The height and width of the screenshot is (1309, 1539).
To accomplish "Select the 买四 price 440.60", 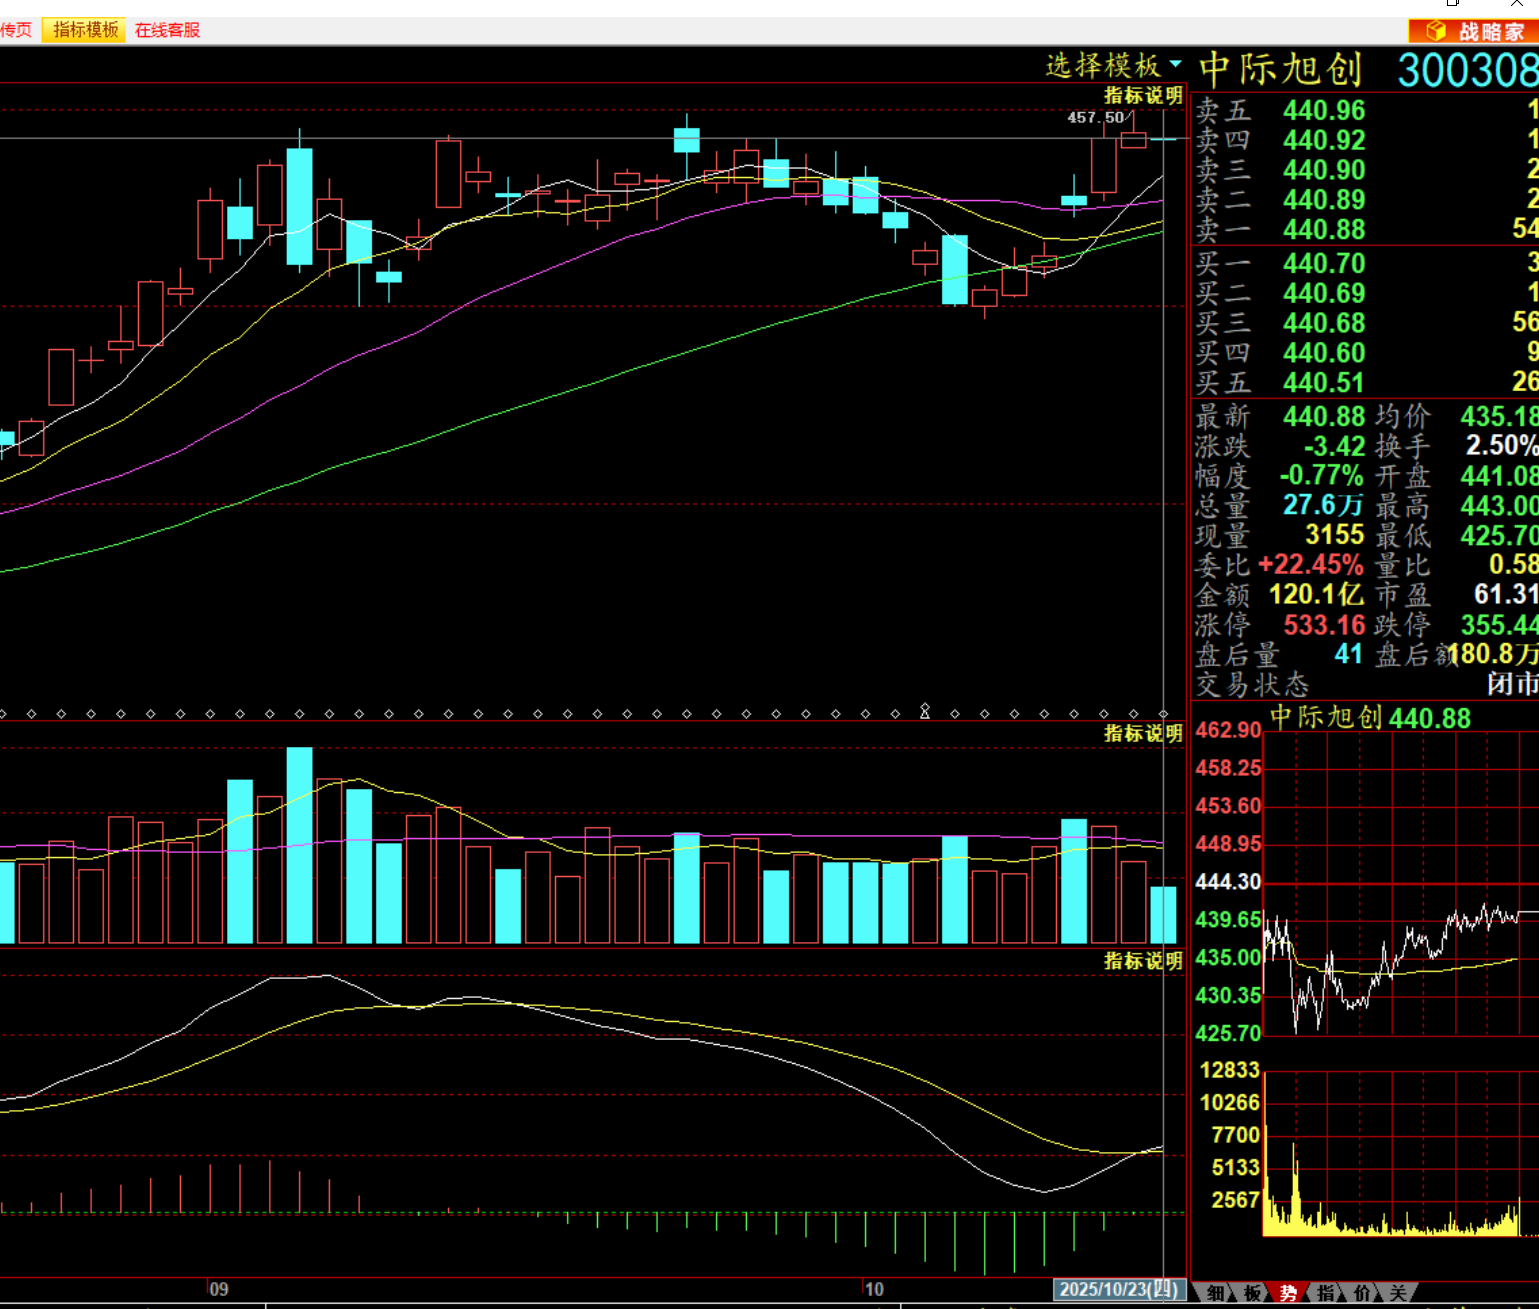I will pyautogui.click(x=1324, y=353).
